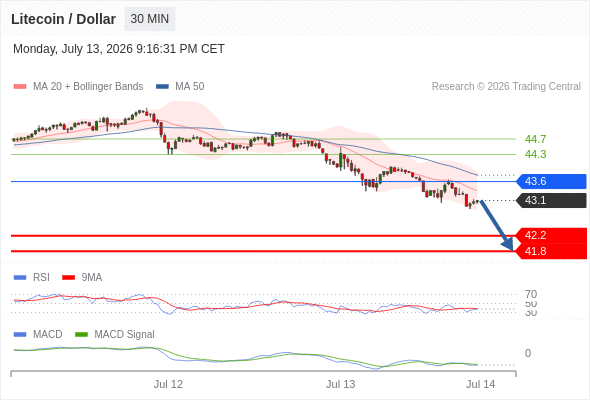590x400 pixels.
Task: Click the MACD blue legend swatch
Action: (20, 335)
